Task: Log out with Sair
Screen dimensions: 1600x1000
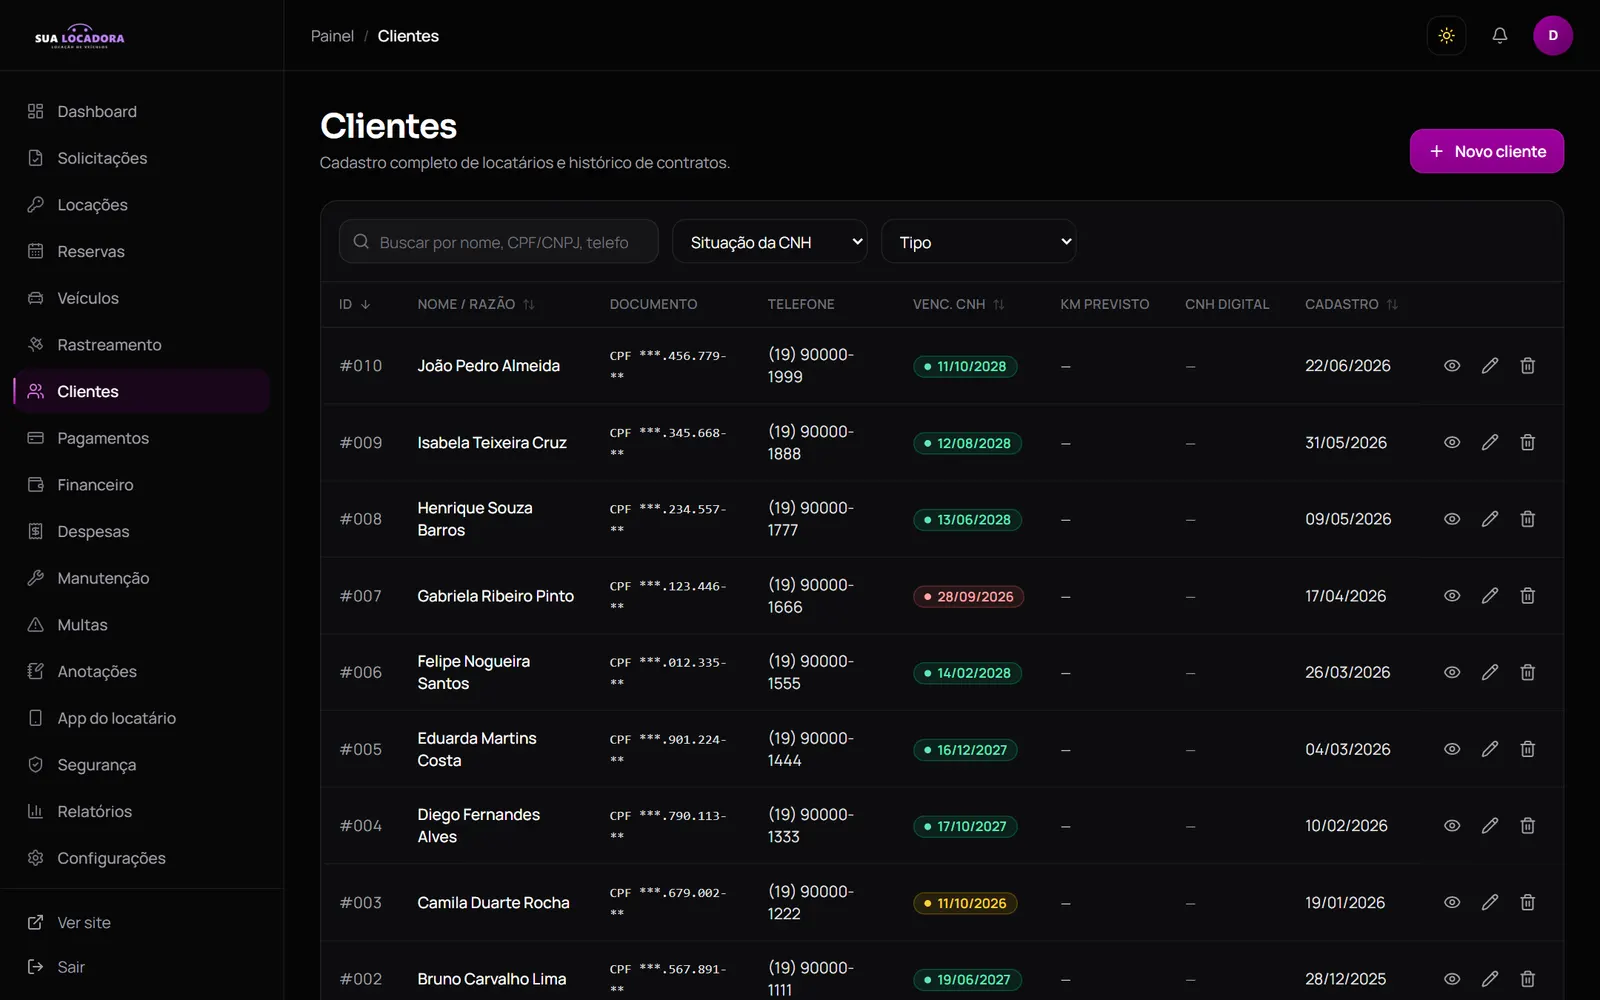Action: point(142,967)
